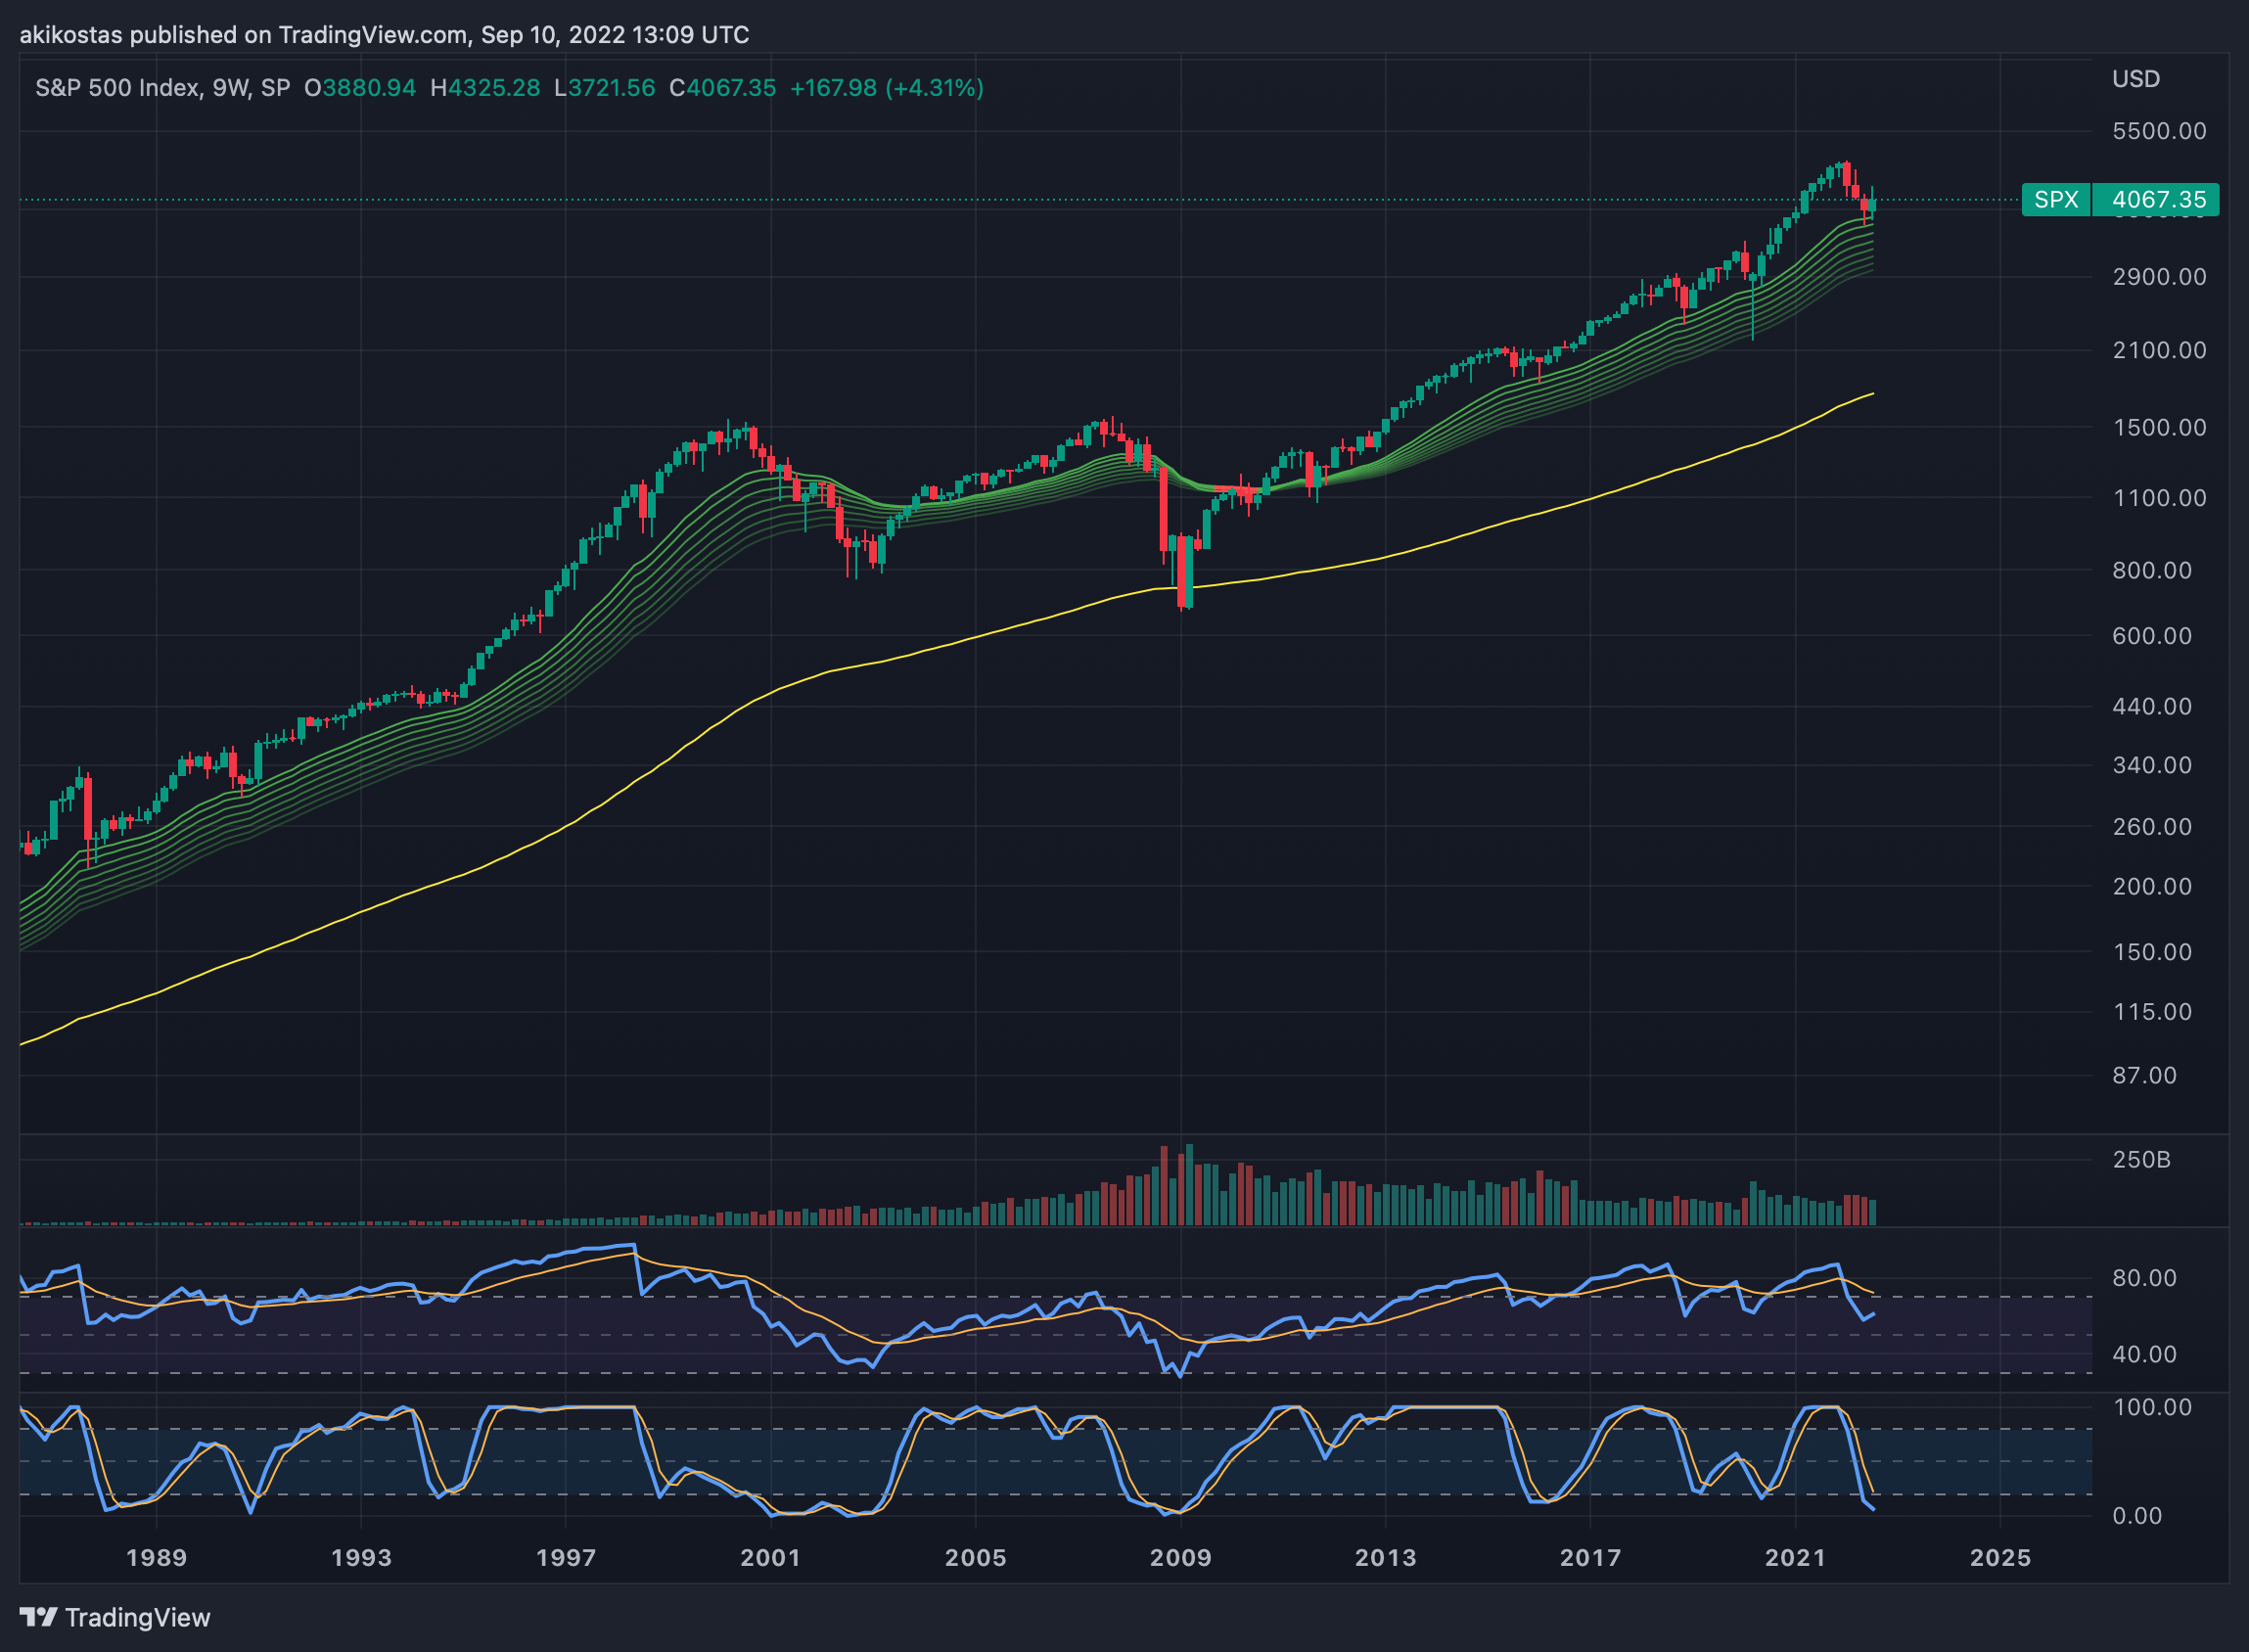Screen dimensions: 2249x1652
Task: Click the 200.00 price axis label
Action: click(2152, 887)
